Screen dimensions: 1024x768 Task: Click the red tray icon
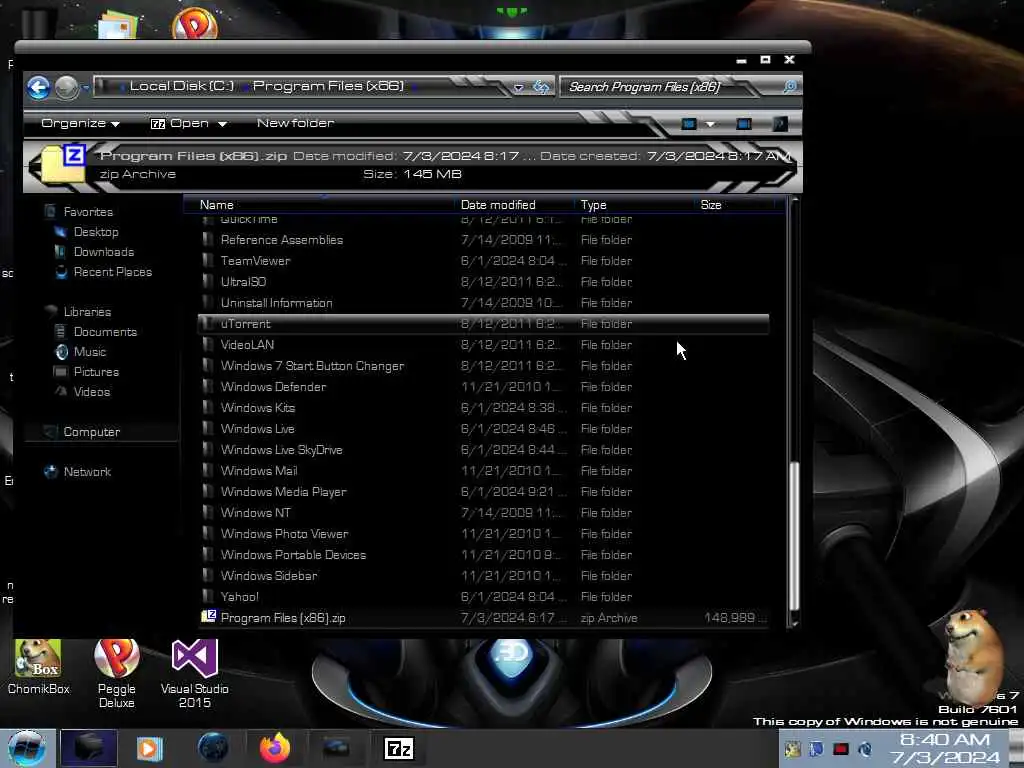click(840, 749)
